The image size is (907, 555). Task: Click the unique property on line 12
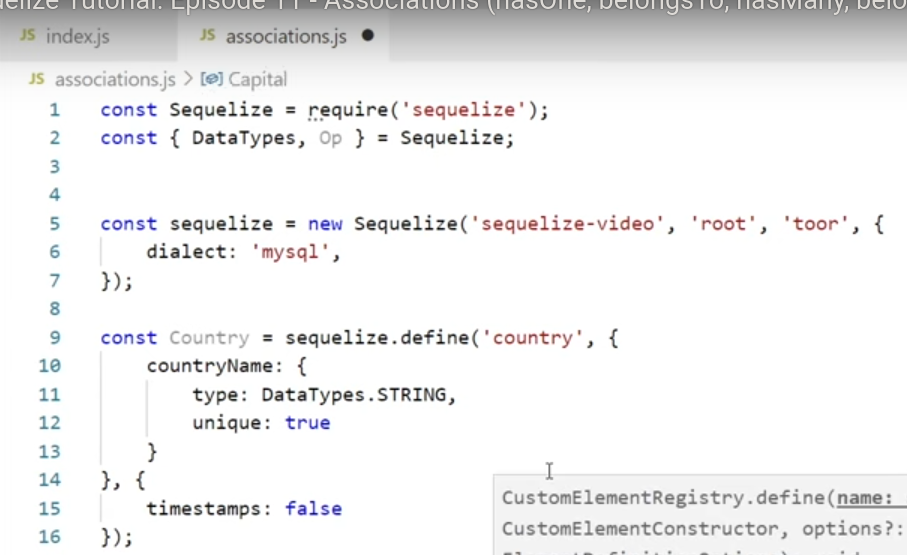tap(226, 423)
